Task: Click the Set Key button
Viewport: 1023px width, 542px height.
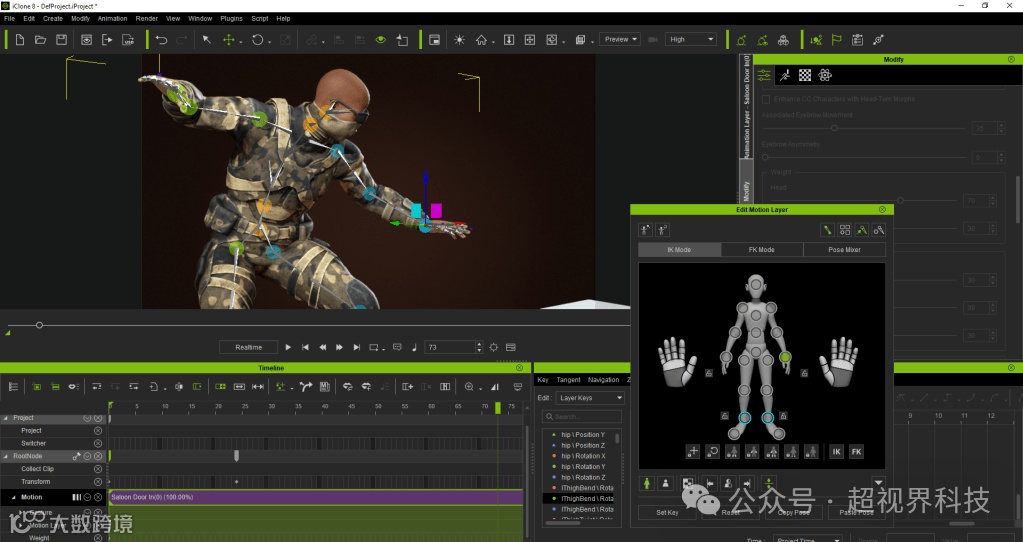Action: (667, 512)
